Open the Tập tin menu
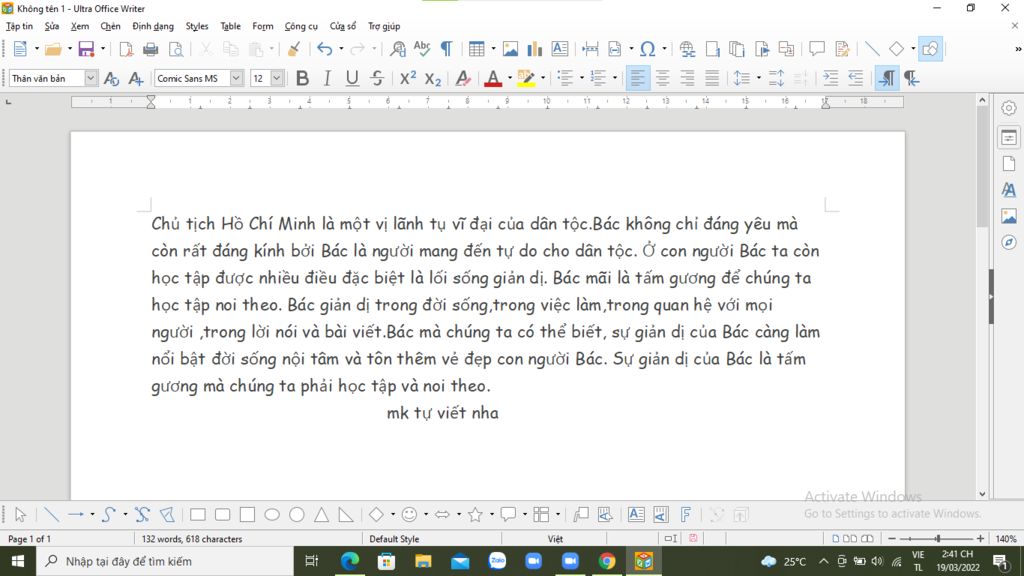This screenshot has width=1024, height=576. (x=19, y=26)
